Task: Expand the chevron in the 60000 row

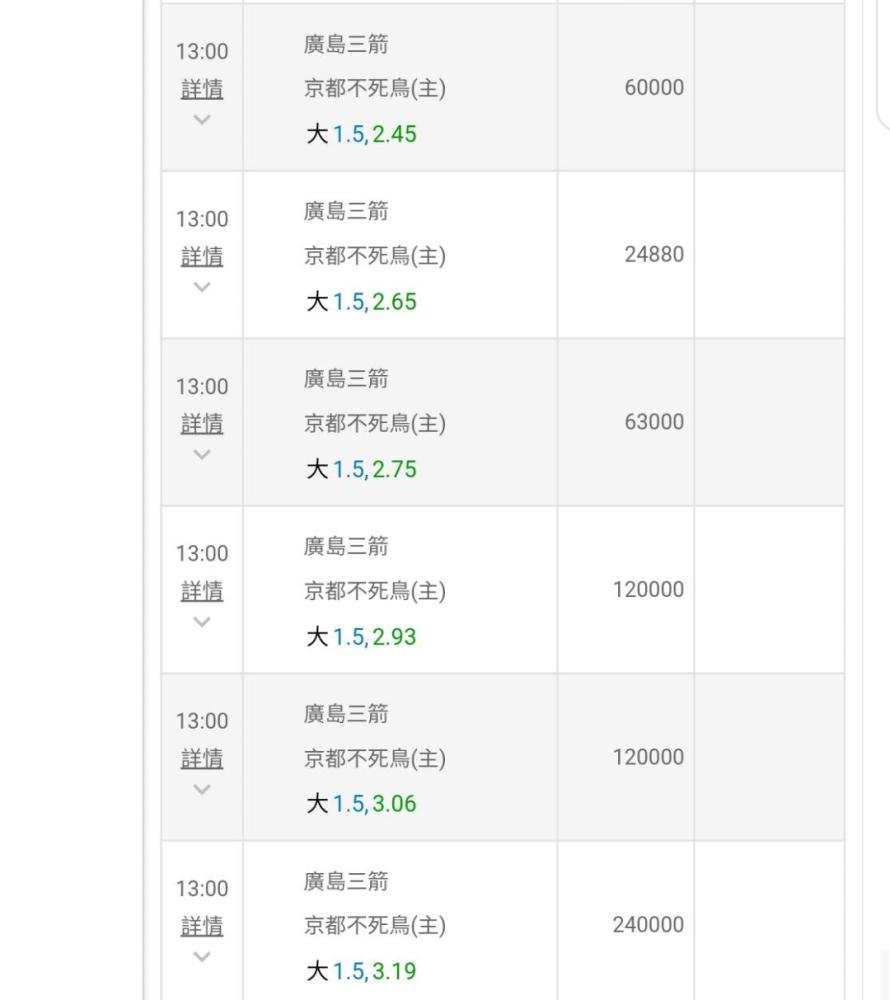Action: tap(202, 120)
